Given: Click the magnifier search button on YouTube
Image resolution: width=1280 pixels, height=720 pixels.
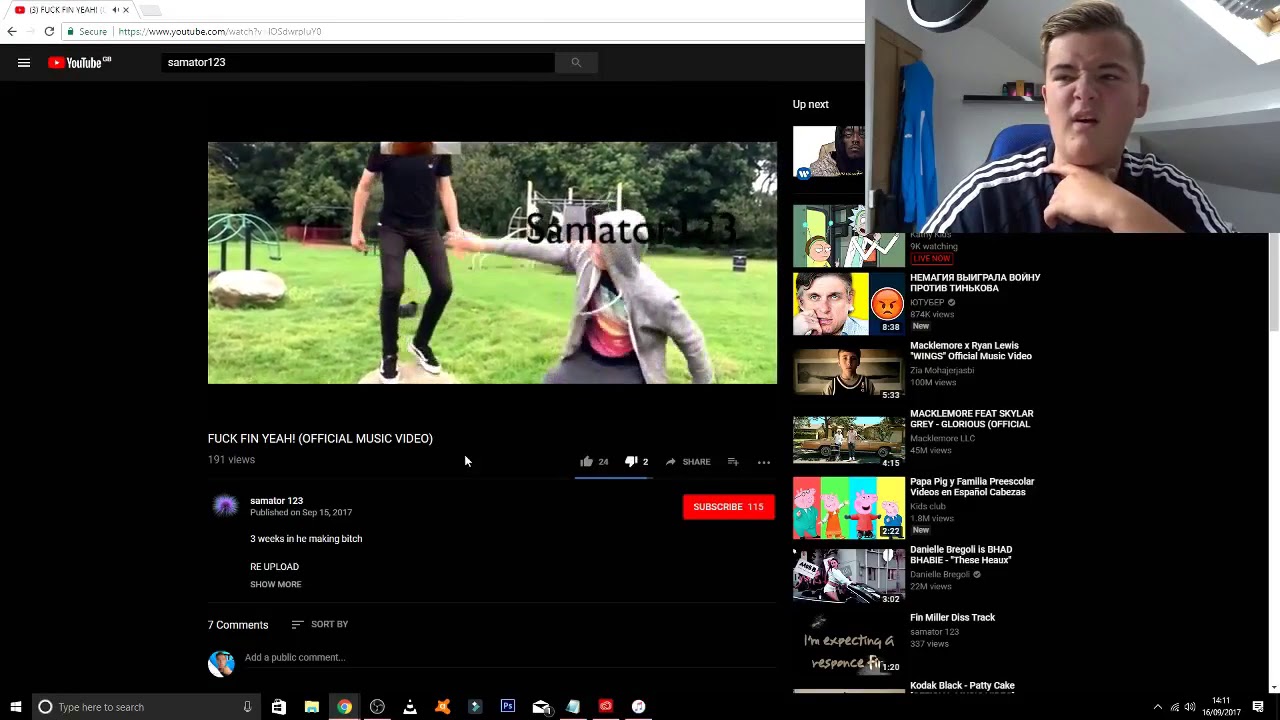Looking at the screenshot, I should pyautogui.click(x=576, y=63).
